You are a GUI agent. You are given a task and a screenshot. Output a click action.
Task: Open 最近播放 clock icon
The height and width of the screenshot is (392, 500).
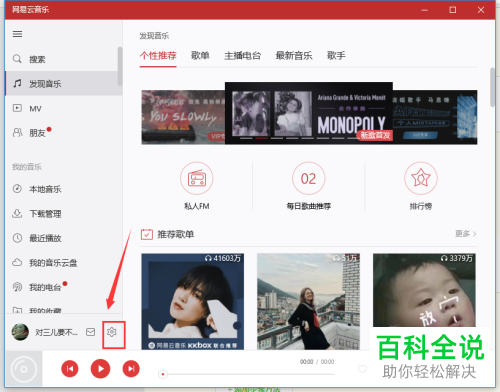coord(17,238)
